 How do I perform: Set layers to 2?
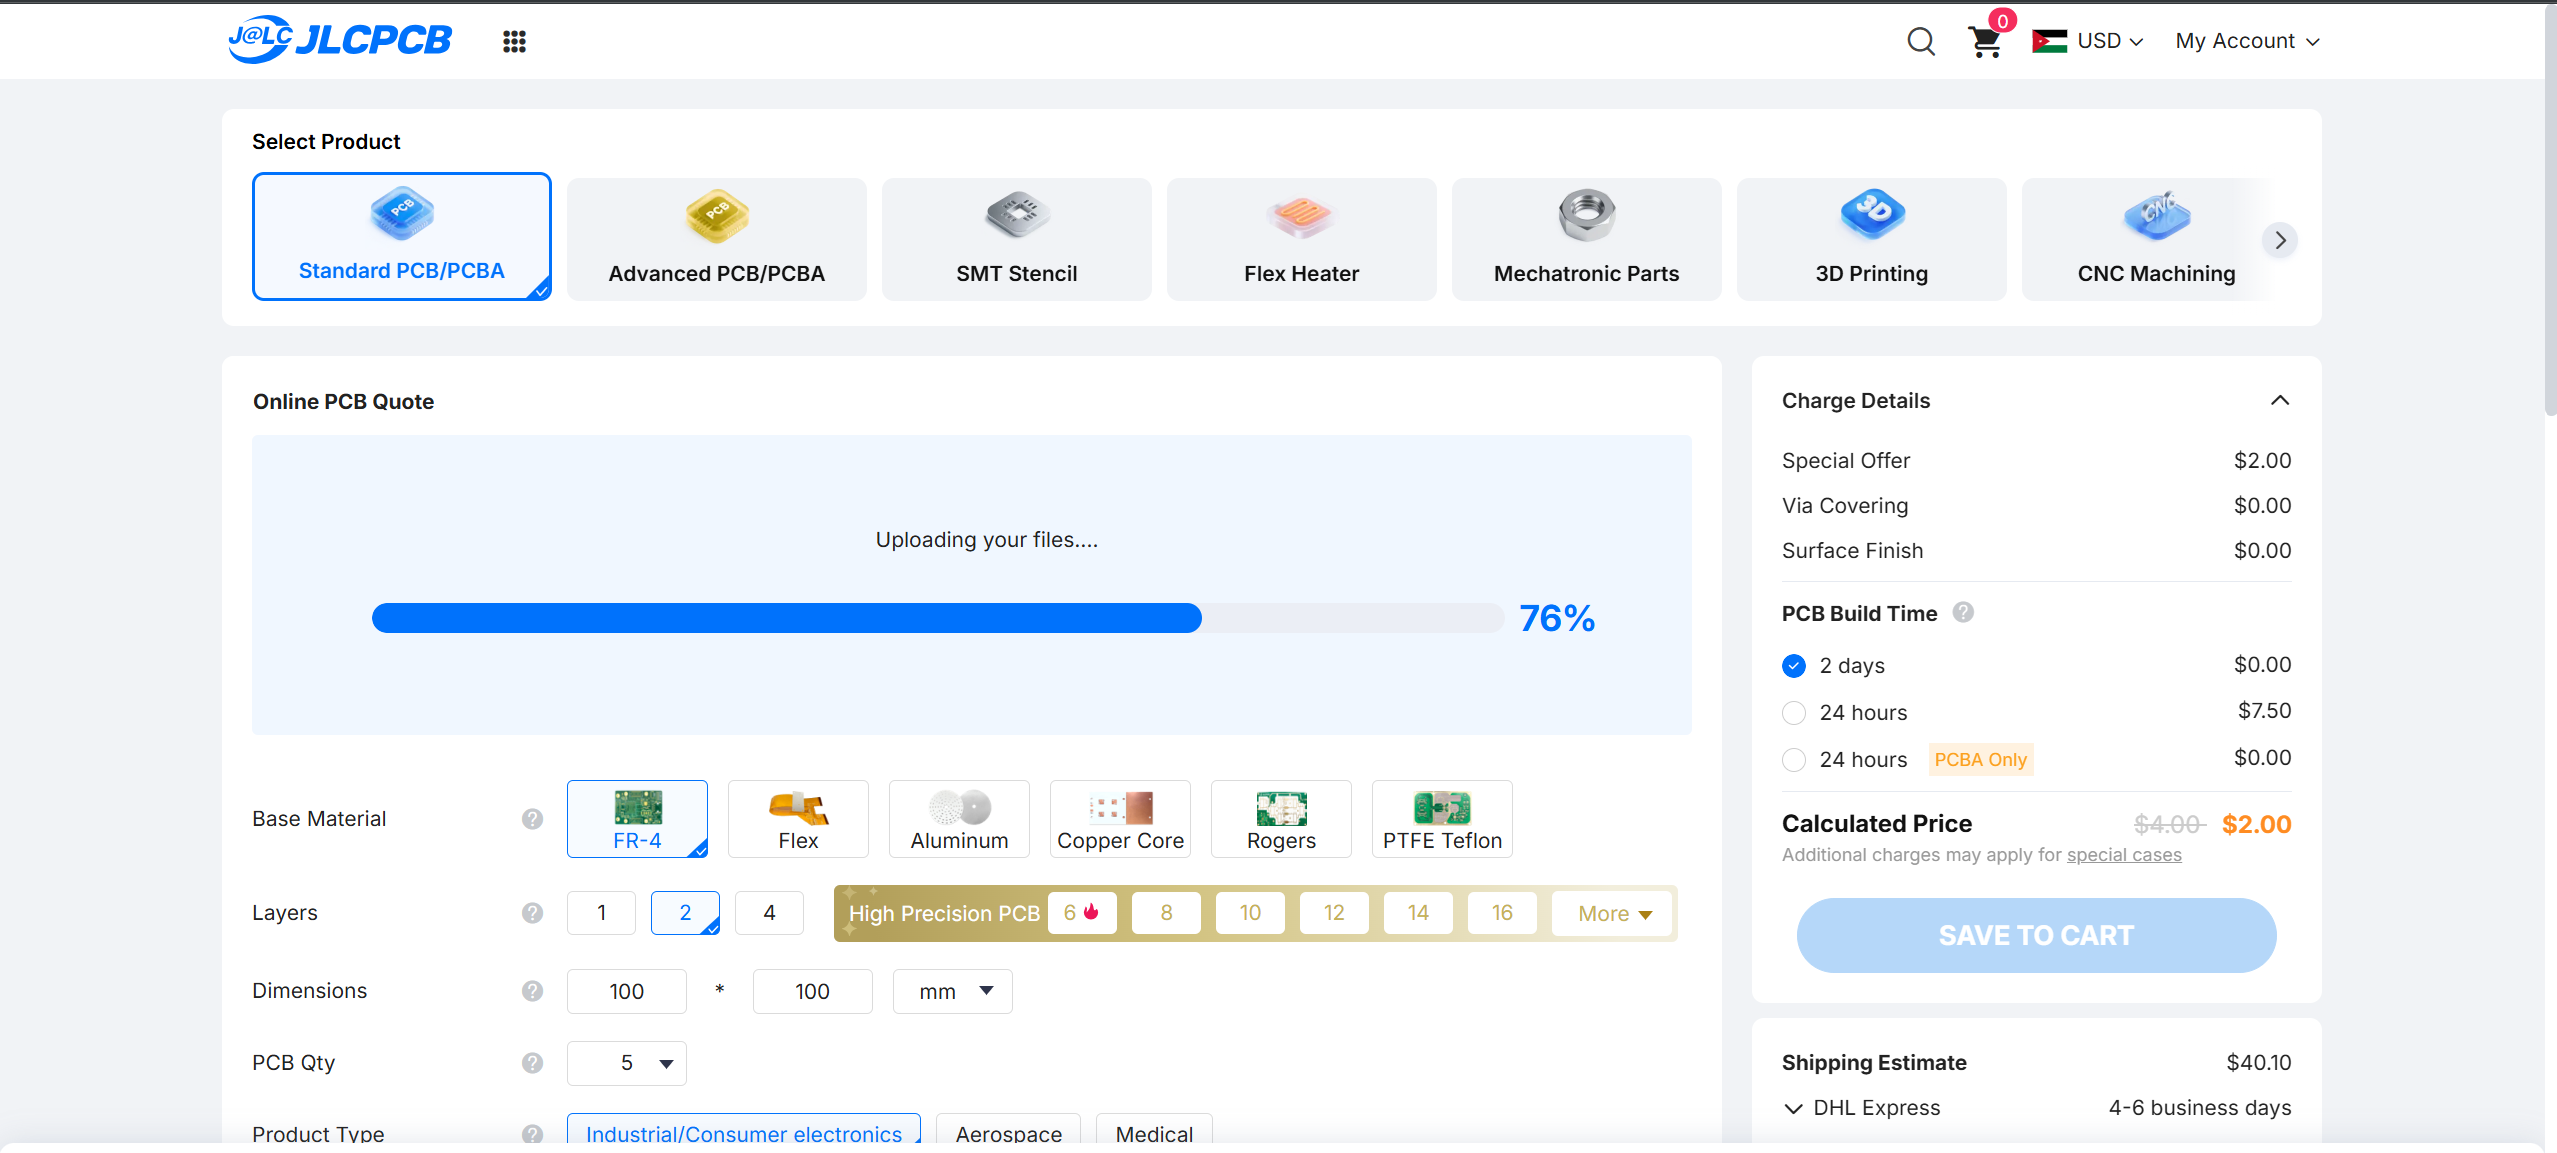(x=685, y=913)
